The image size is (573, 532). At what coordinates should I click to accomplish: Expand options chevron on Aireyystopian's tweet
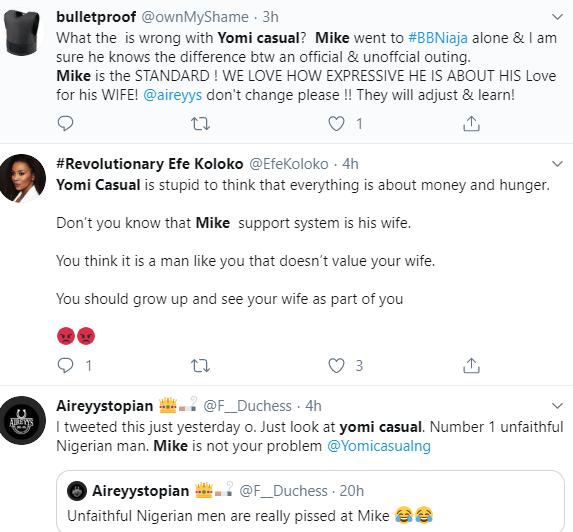click(x=557, y=406)
